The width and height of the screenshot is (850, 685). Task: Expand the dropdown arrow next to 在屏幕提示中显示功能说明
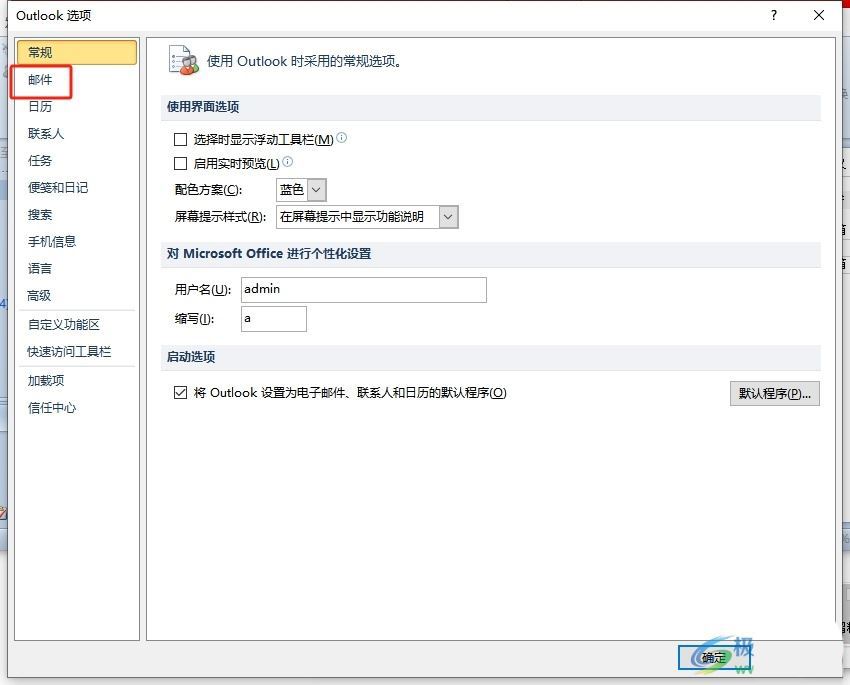pyautogui.click(x=447, y=216)
